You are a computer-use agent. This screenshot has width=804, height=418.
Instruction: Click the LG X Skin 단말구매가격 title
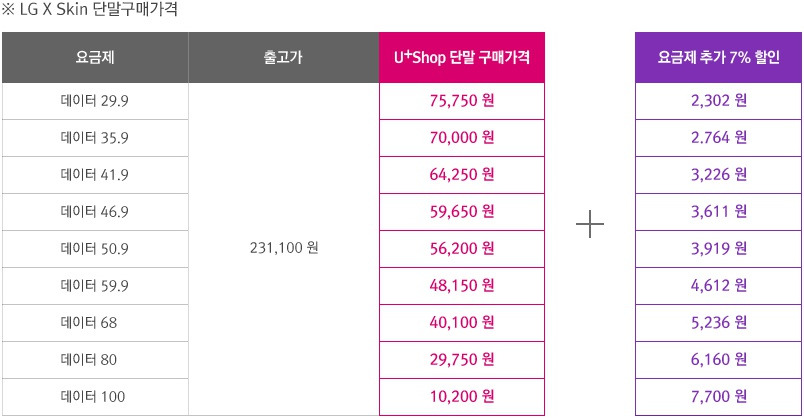point(90,9)
